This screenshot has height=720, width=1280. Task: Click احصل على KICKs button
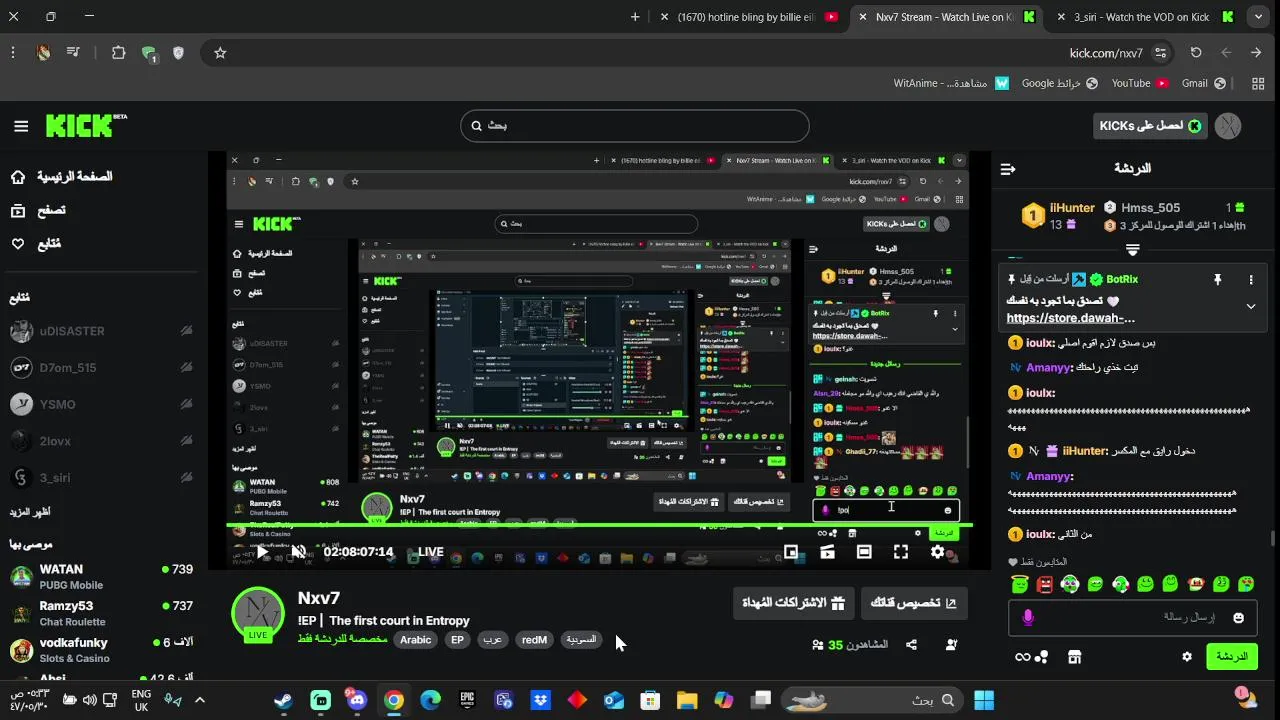pyautogui.click(x=1151, y=126)
